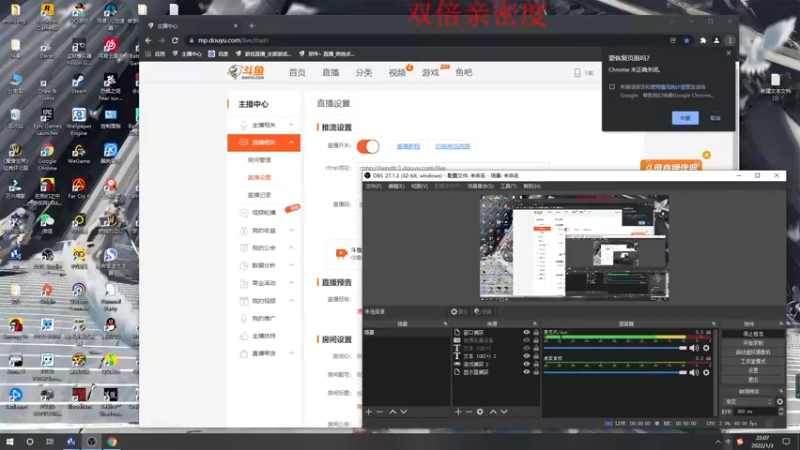Open Chrome extensions puzzle icon

(x=703, y=40)
